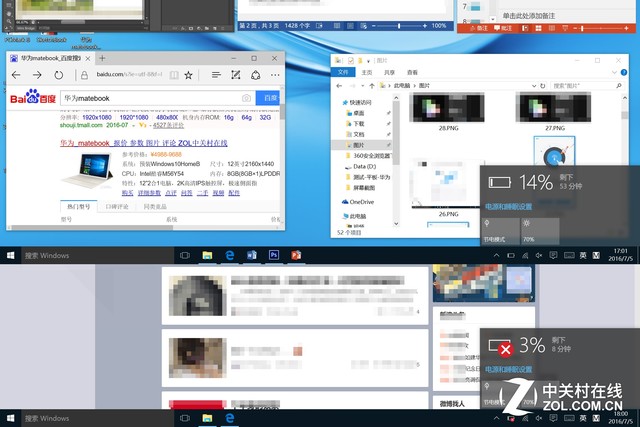640x427 pixels.
Task: Click the 64g ROM link
Action: point(247,117)
